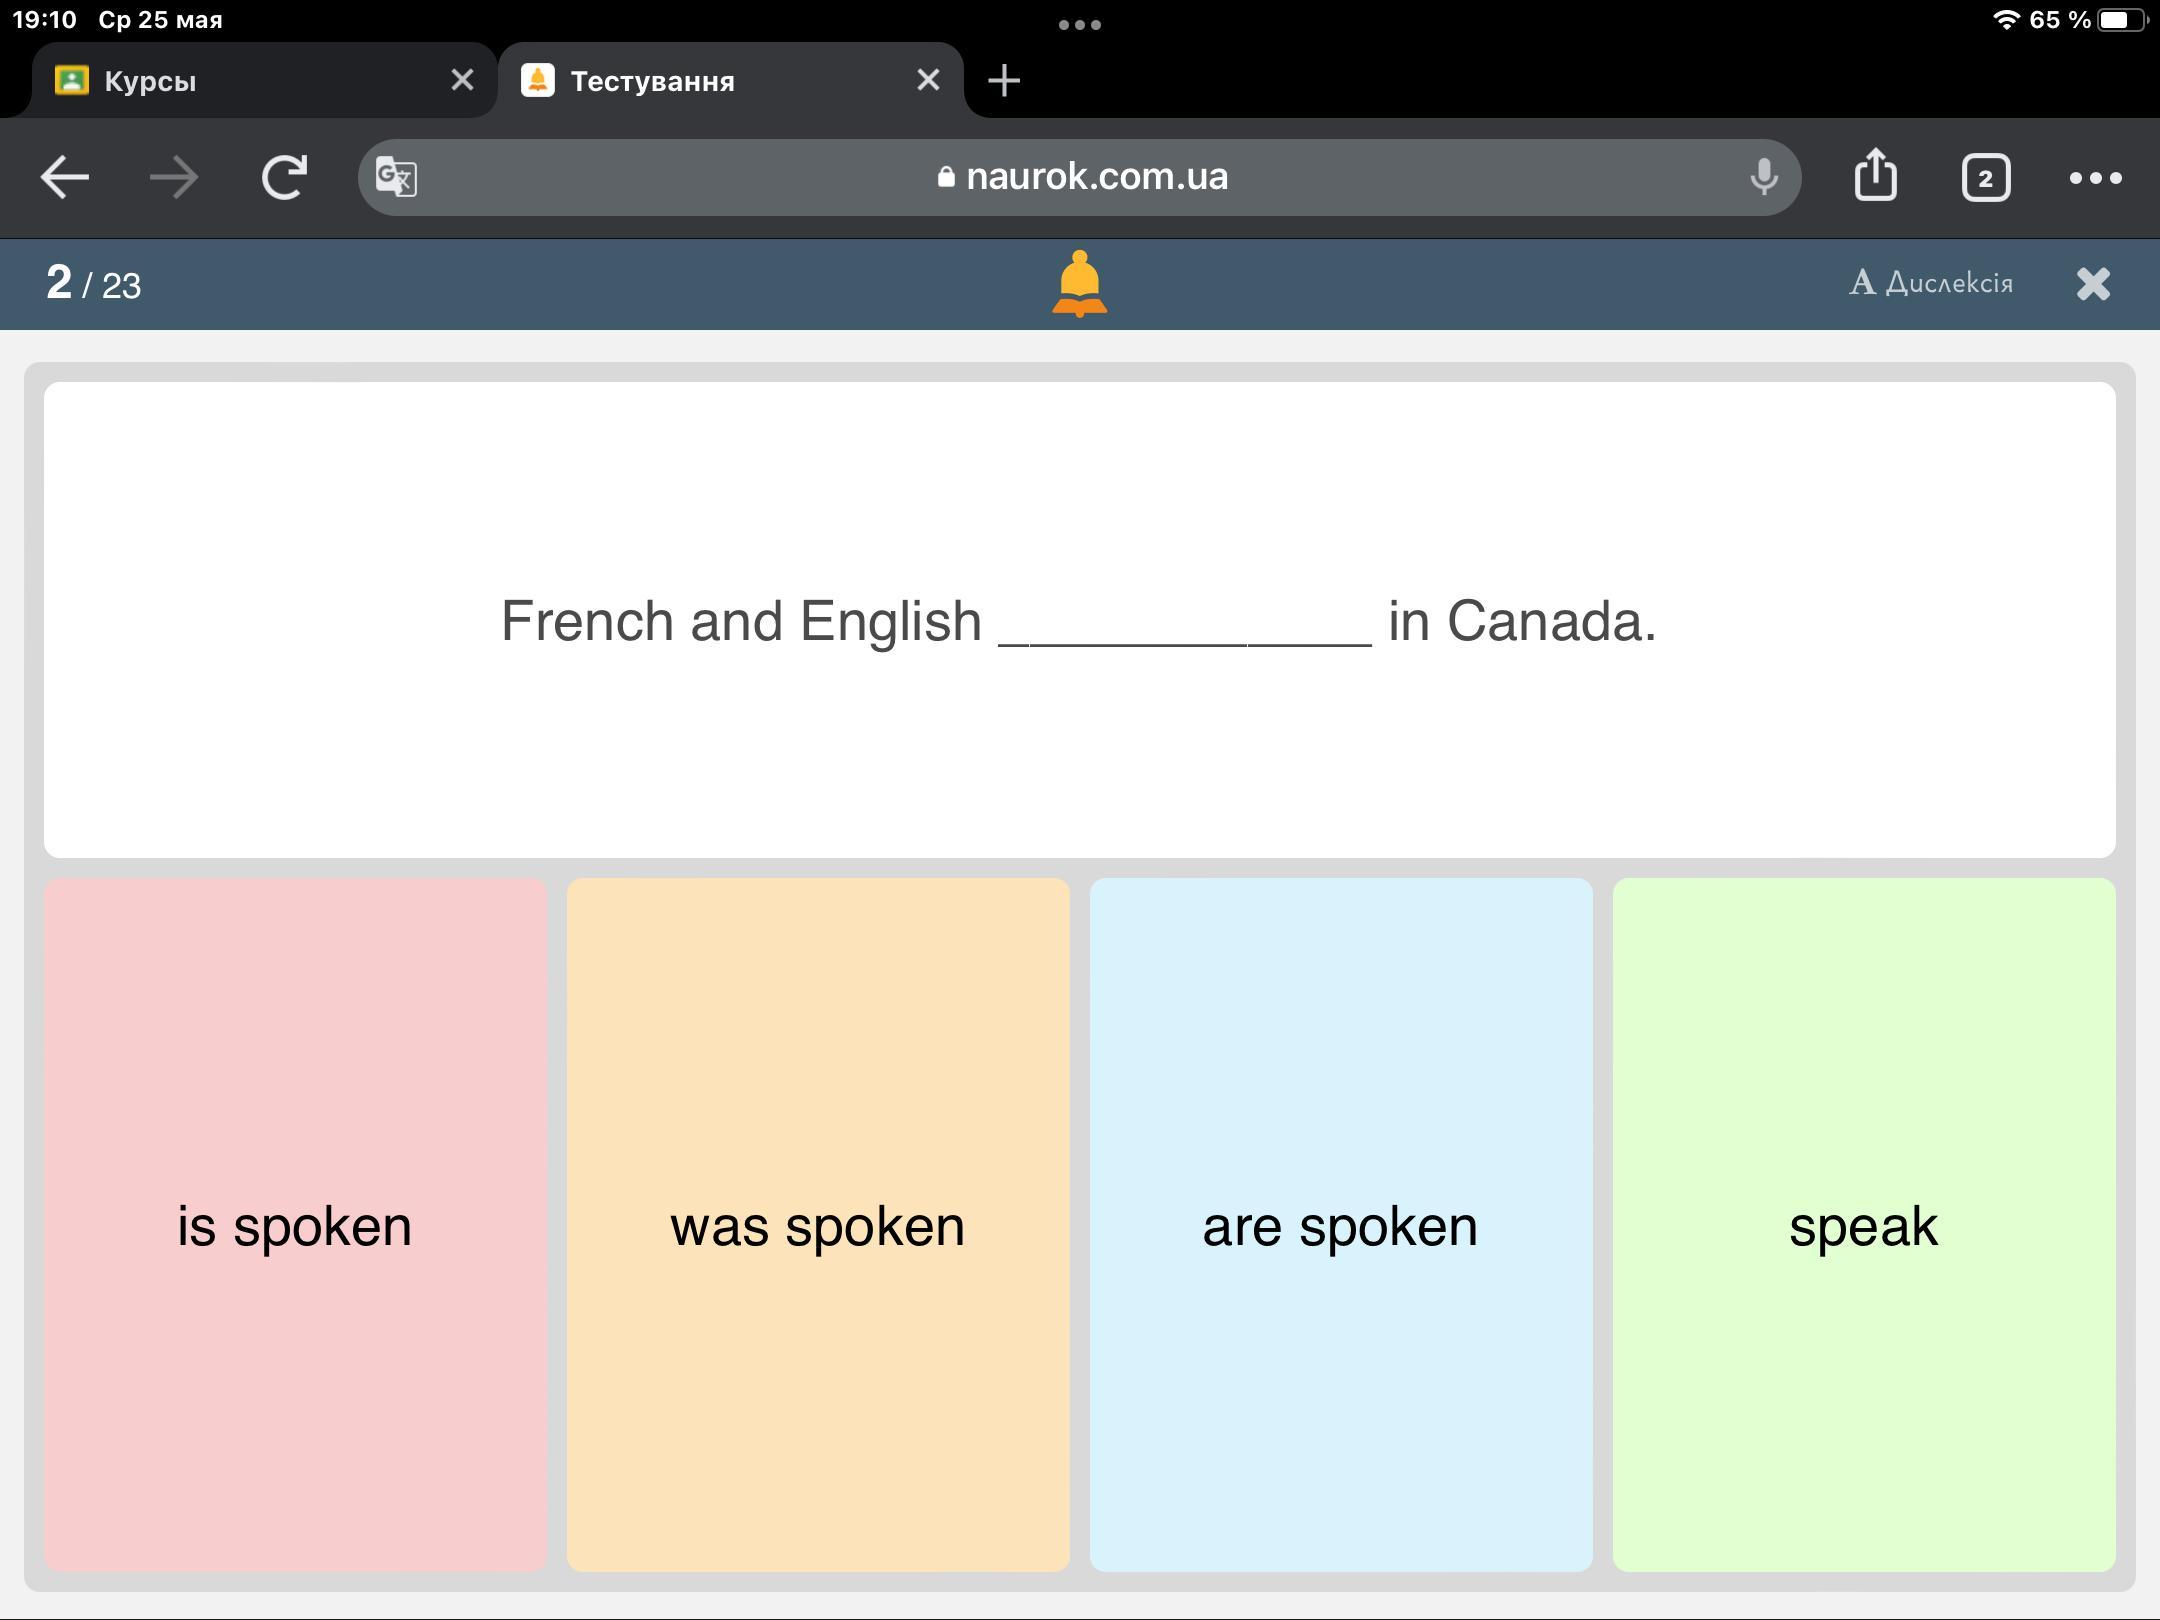Image resolution: width=2160 pixels, height=1620 pixels.
Task: Choose the answer "was spoken"
Action: [818, 1225]
